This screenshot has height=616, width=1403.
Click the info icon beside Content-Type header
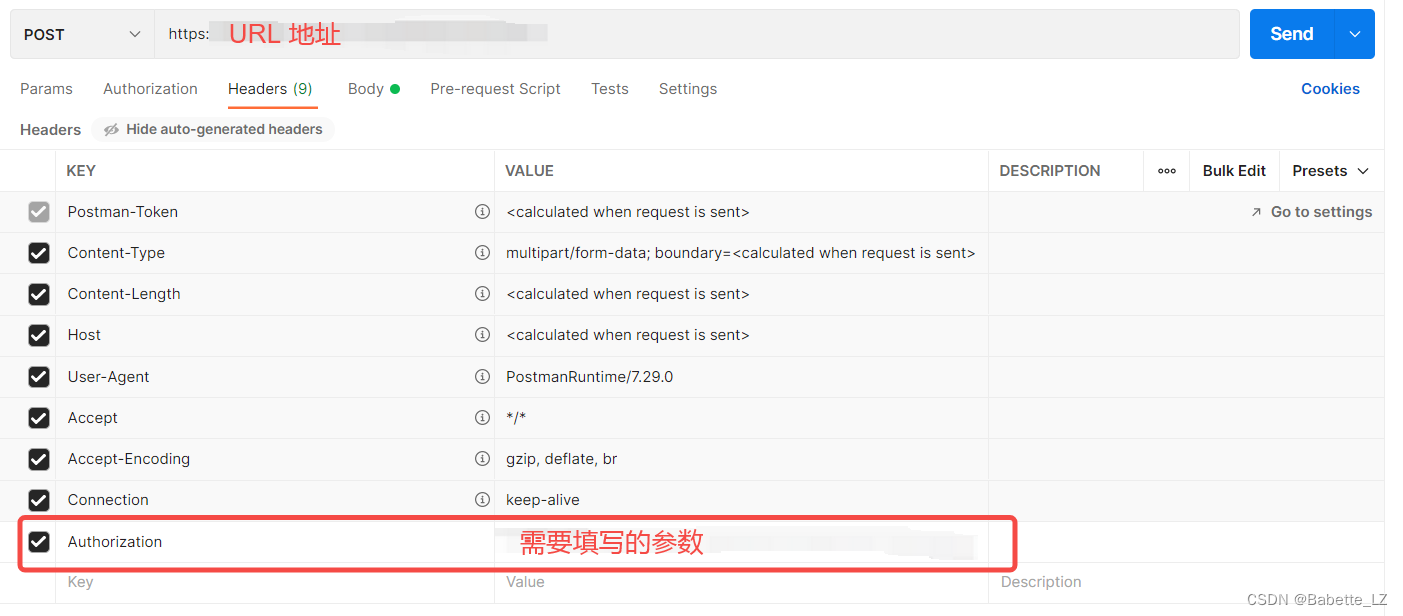483,253
